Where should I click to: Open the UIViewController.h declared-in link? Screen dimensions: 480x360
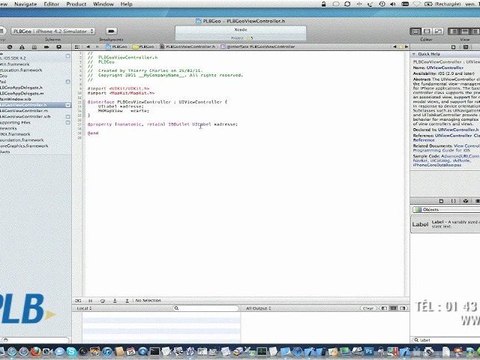(458, 130)
